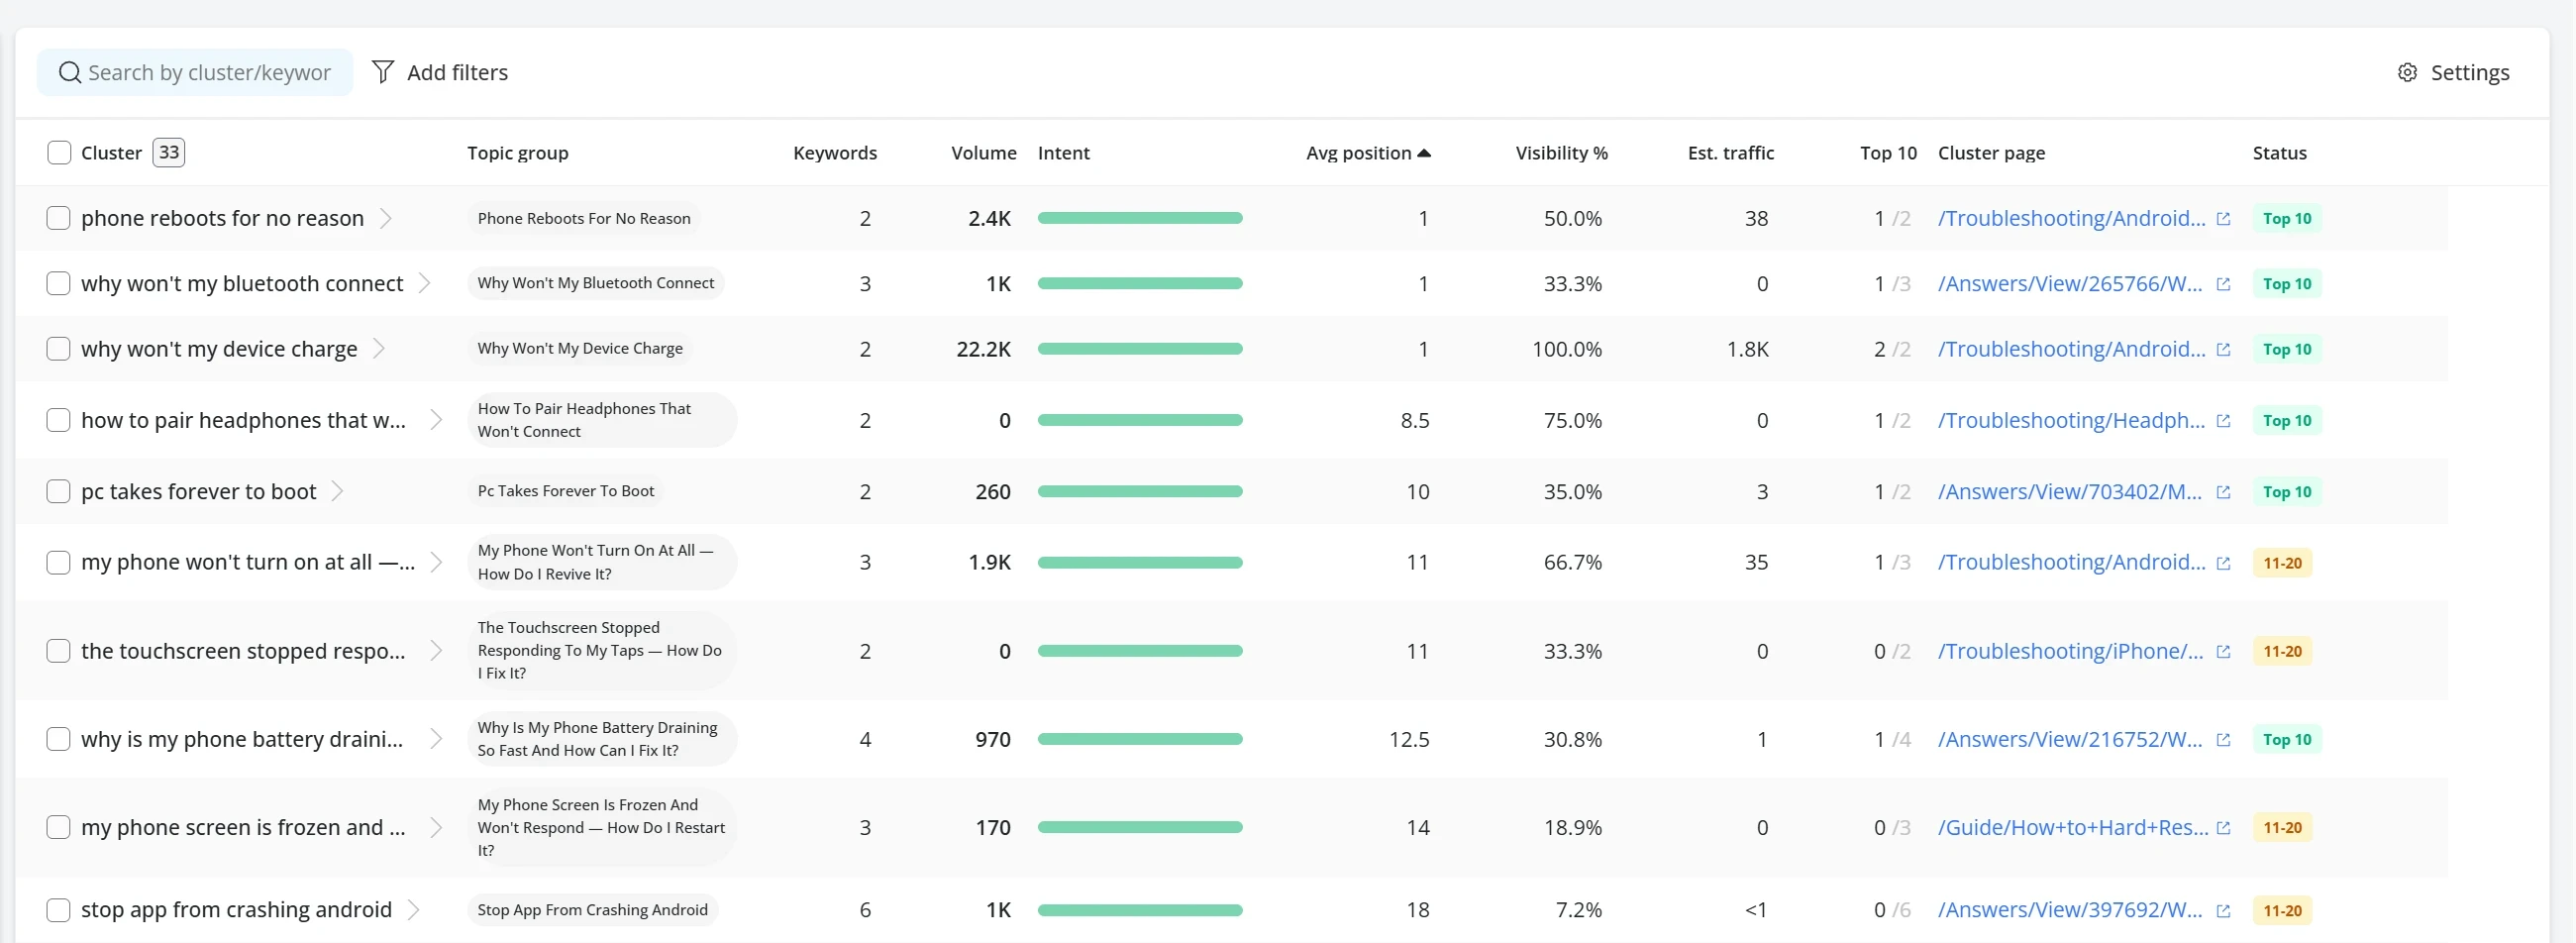The image size is (2576, 943).
Task: Click the Pc Takes Forever To Boot topic tag
Action: tap(566, 491)
